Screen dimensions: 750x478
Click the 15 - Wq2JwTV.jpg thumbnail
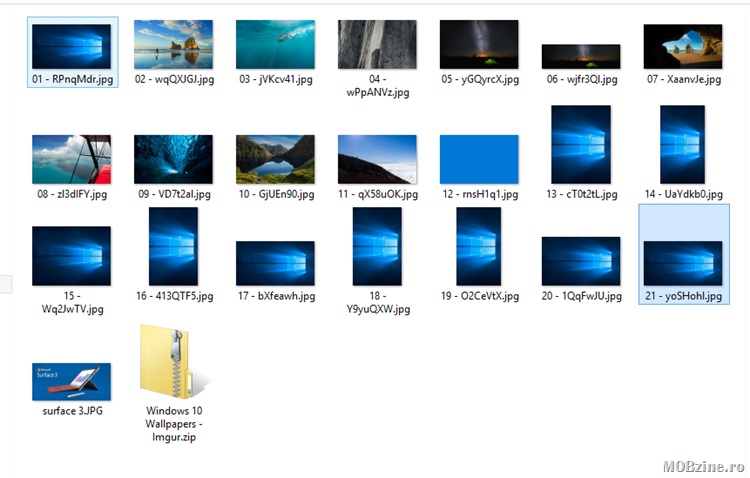point(71,257)
